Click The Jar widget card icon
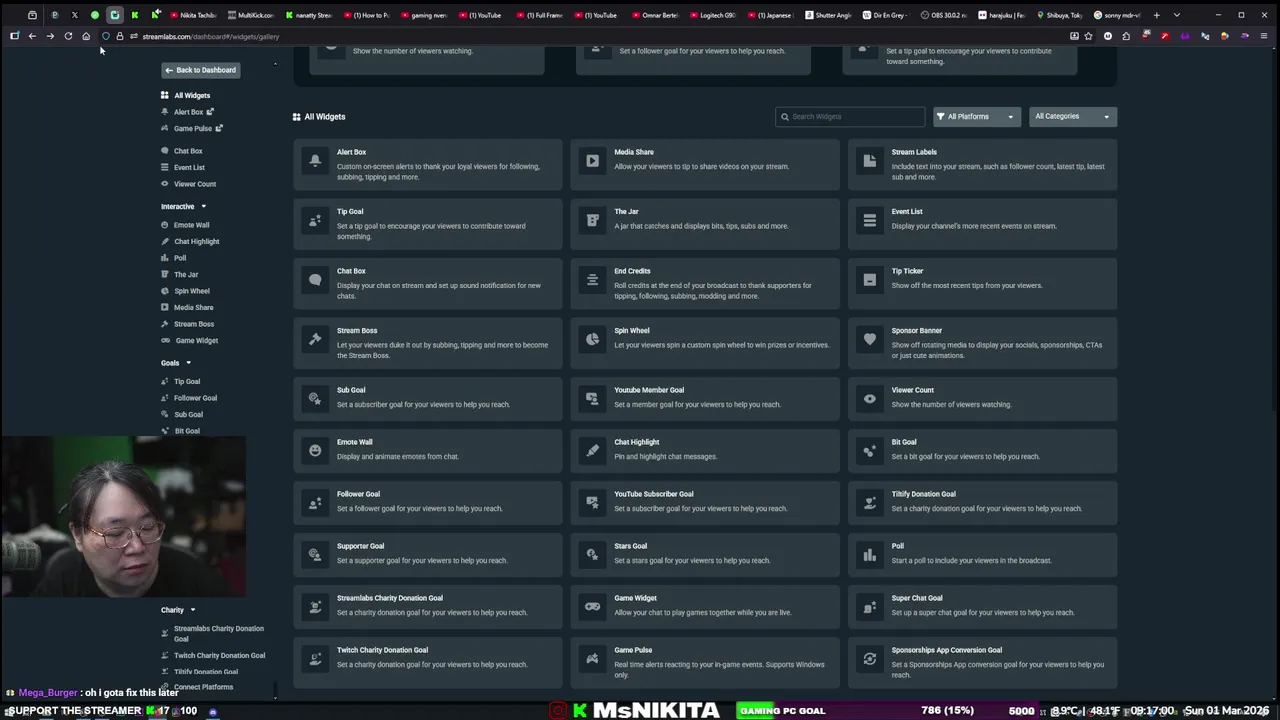1280x720 pixels. pos(592,220)
